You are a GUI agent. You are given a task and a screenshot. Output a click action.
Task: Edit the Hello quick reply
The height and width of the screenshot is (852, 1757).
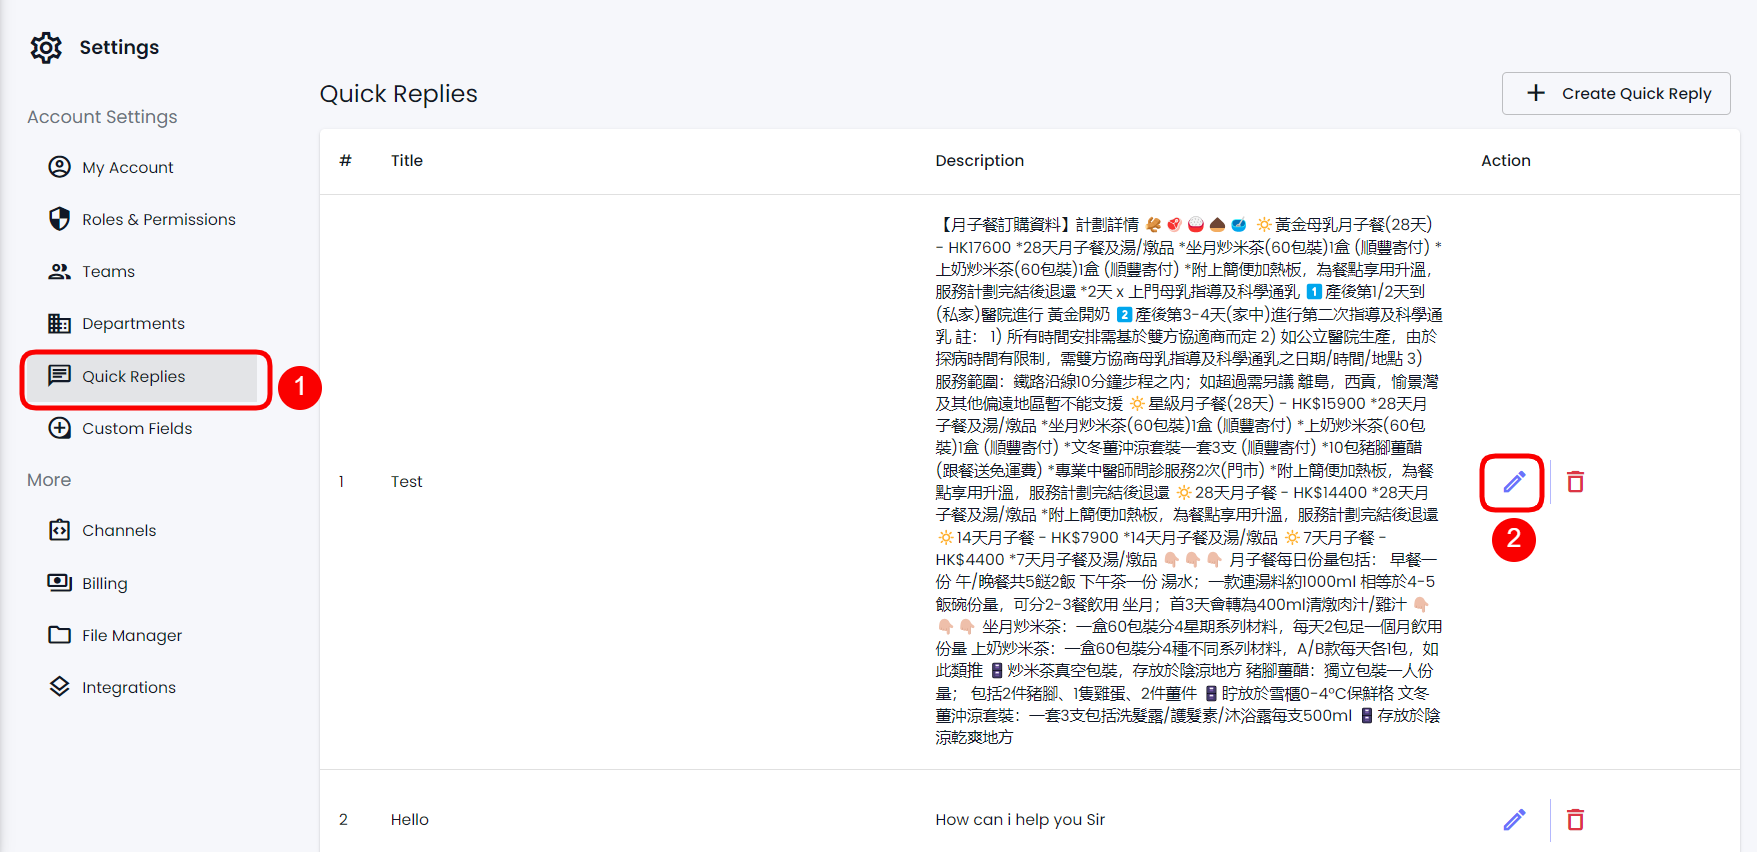pyautogui.click(x=1514, y=820)
